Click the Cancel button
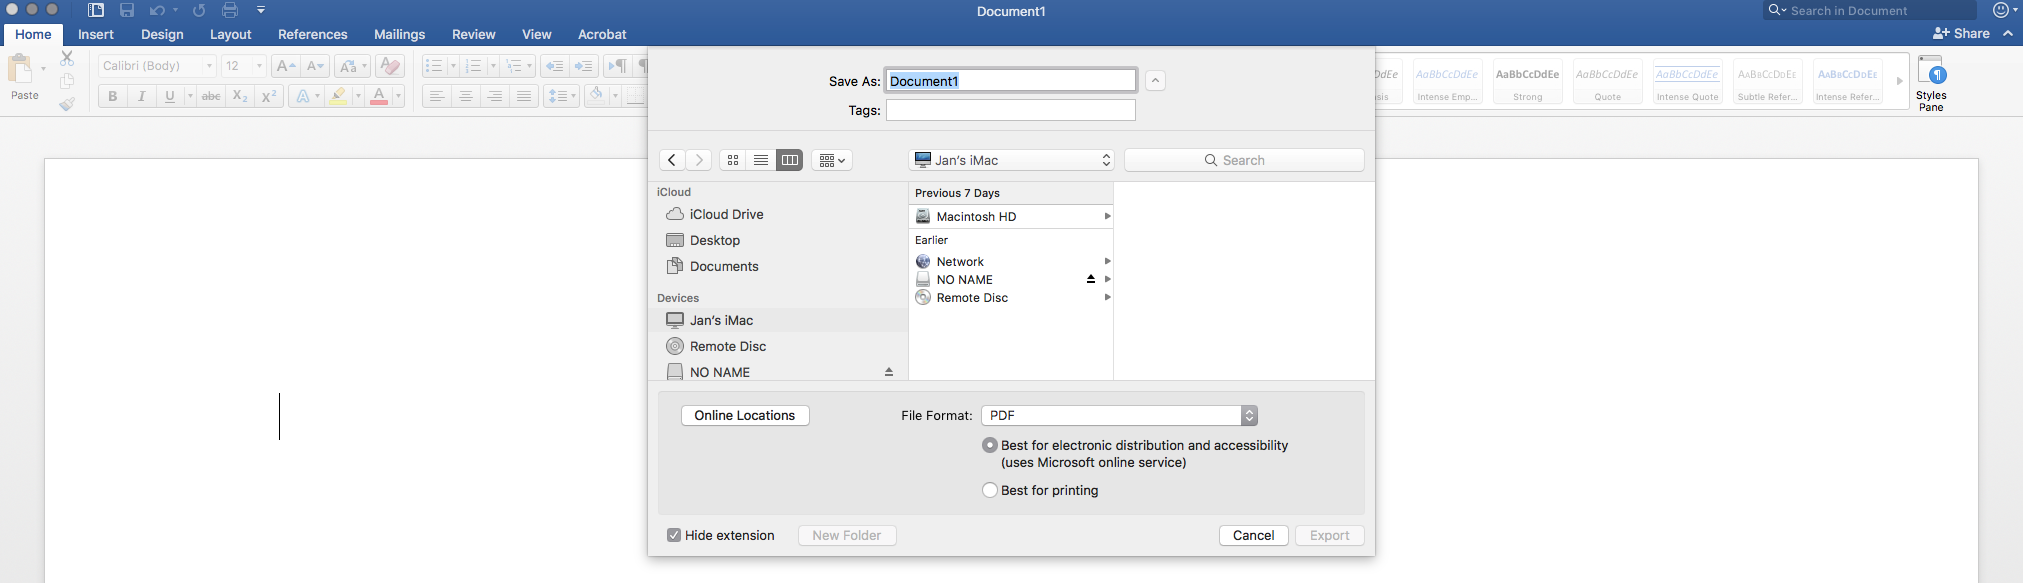The width and height of the screenshot is (2023, 583). point(1253,535)
